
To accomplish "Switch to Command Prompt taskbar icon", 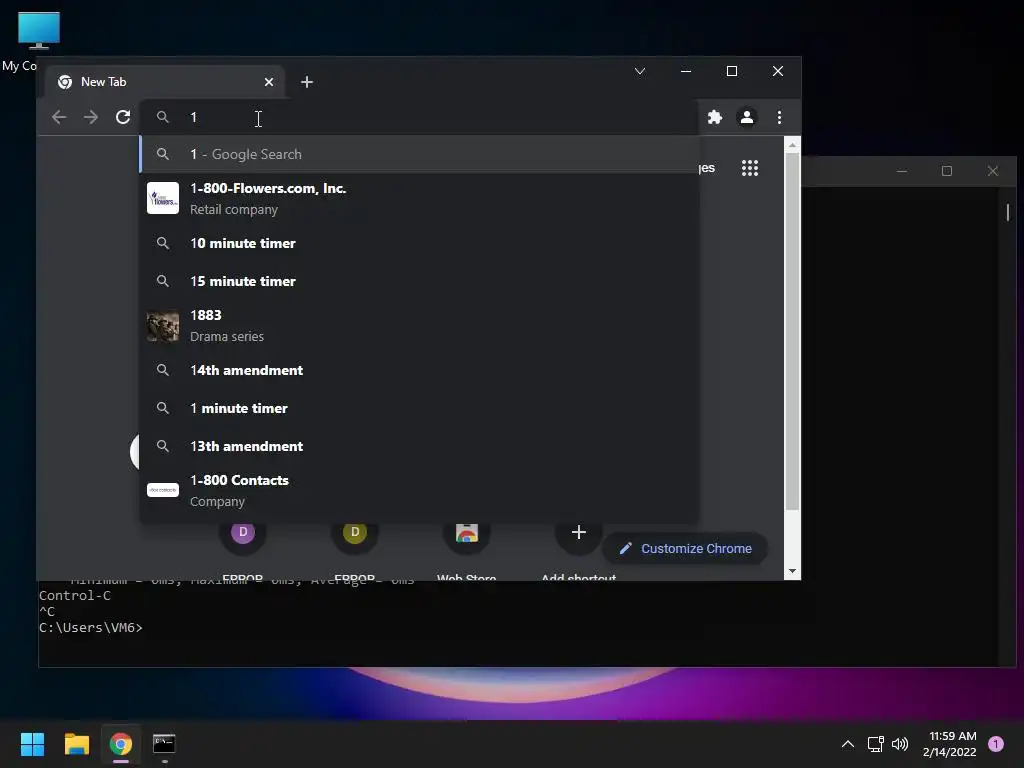I will pyautogui.click(x=164, y=744).
